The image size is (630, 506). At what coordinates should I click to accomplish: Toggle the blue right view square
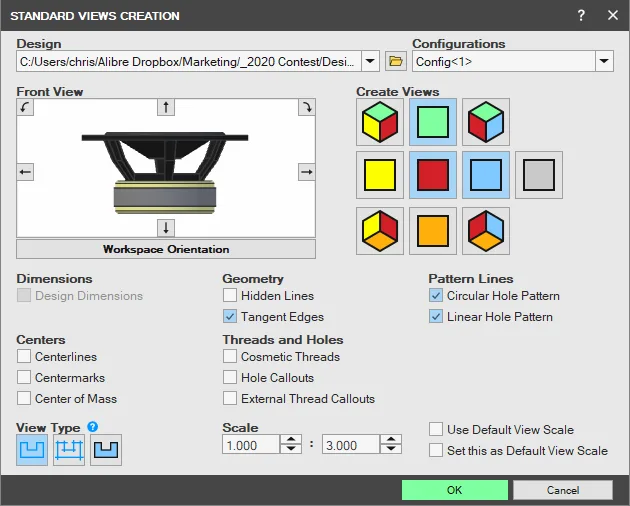(x=486, y=175)
